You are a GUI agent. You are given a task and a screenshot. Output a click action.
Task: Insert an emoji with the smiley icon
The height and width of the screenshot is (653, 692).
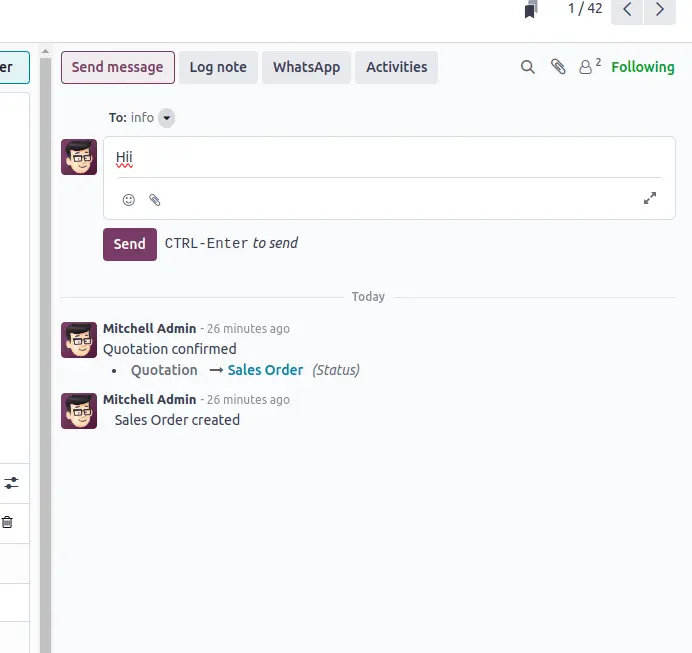[x=128, y=200]
